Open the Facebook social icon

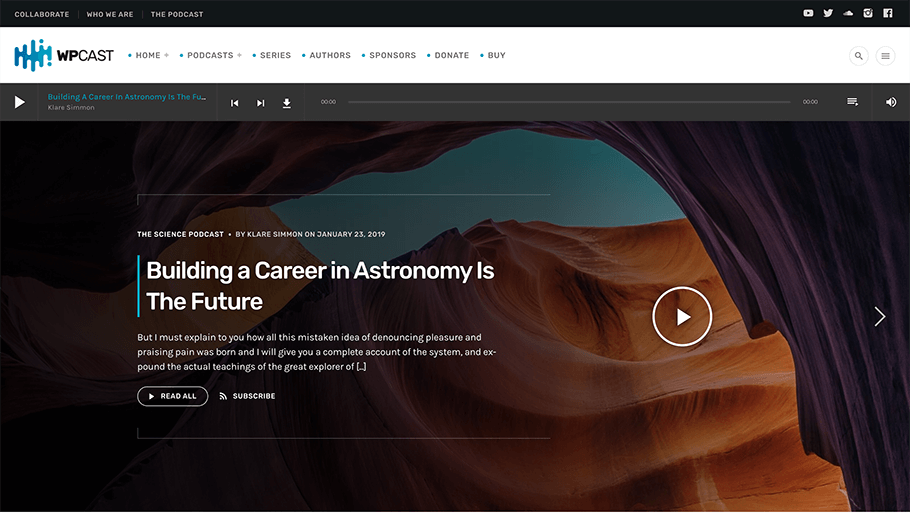(887, 13)
